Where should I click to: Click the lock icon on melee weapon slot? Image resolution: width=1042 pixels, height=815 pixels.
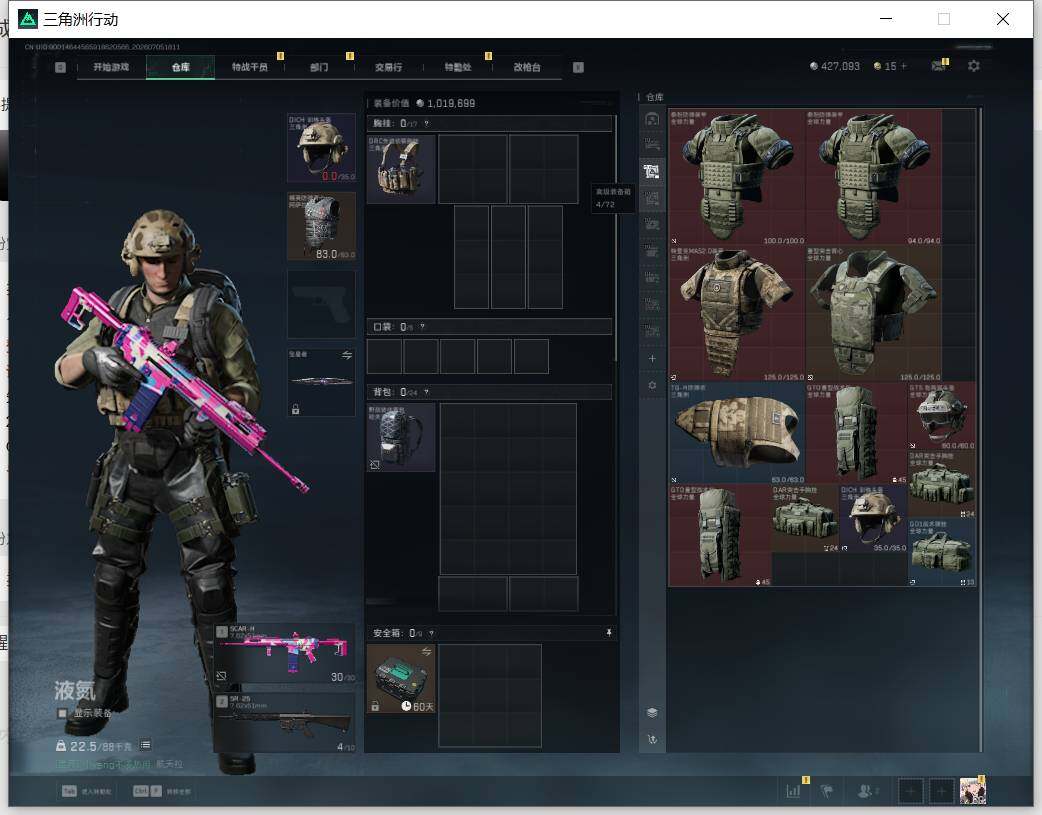click(296, 409)
